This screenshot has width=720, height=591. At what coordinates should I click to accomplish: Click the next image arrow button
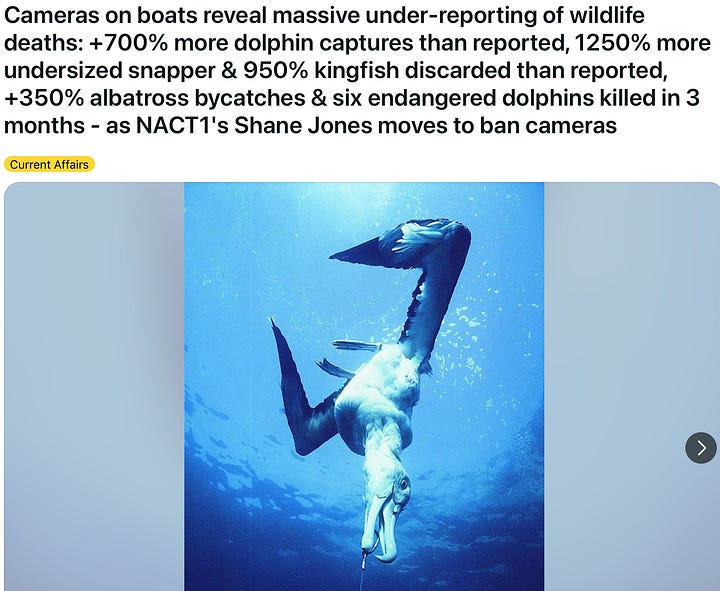point(701,448)
